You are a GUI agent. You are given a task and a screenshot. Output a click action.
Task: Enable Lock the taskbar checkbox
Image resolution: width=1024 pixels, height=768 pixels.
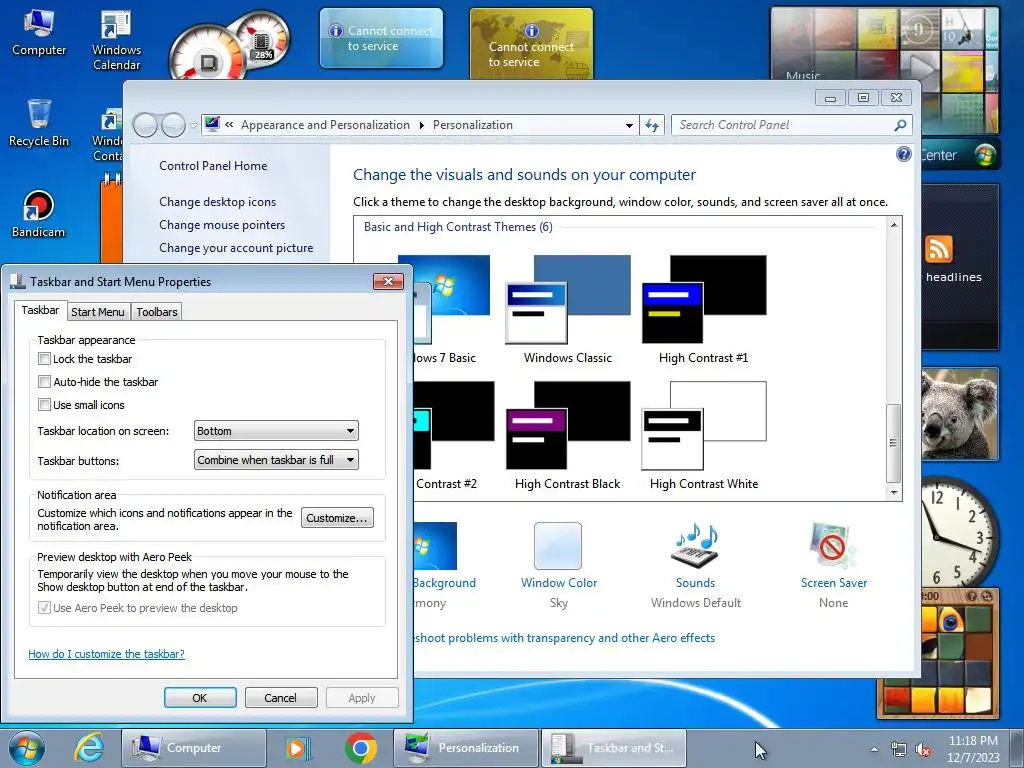(x=44, y=359)
